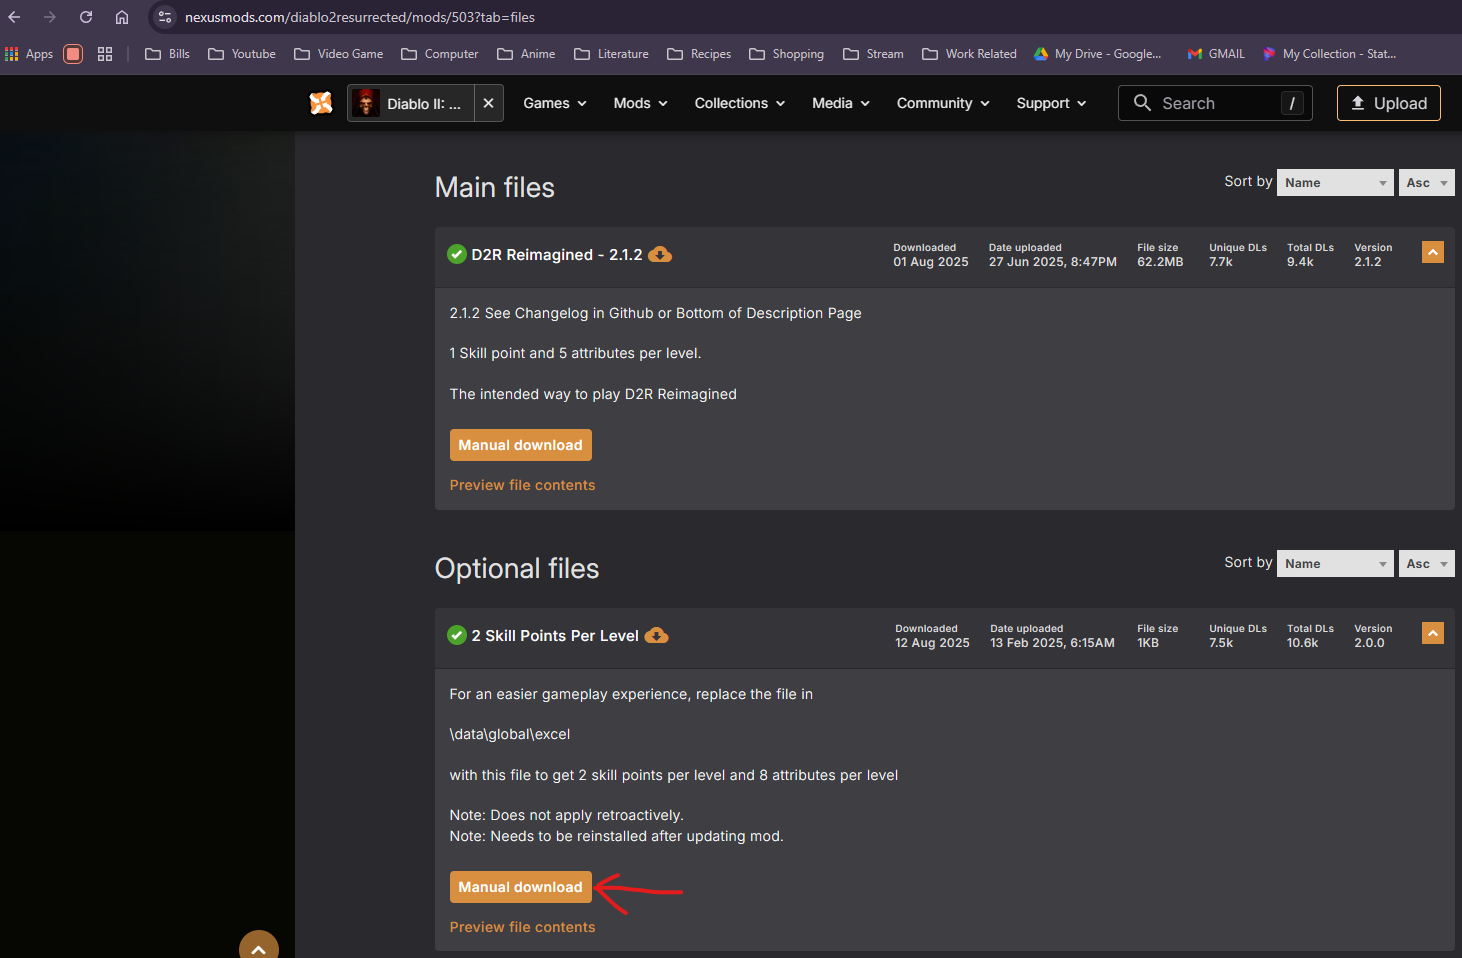Open the Apps grid shortcut
Image resolution: width=1462 pixels, height=958 pixels.
29,54
